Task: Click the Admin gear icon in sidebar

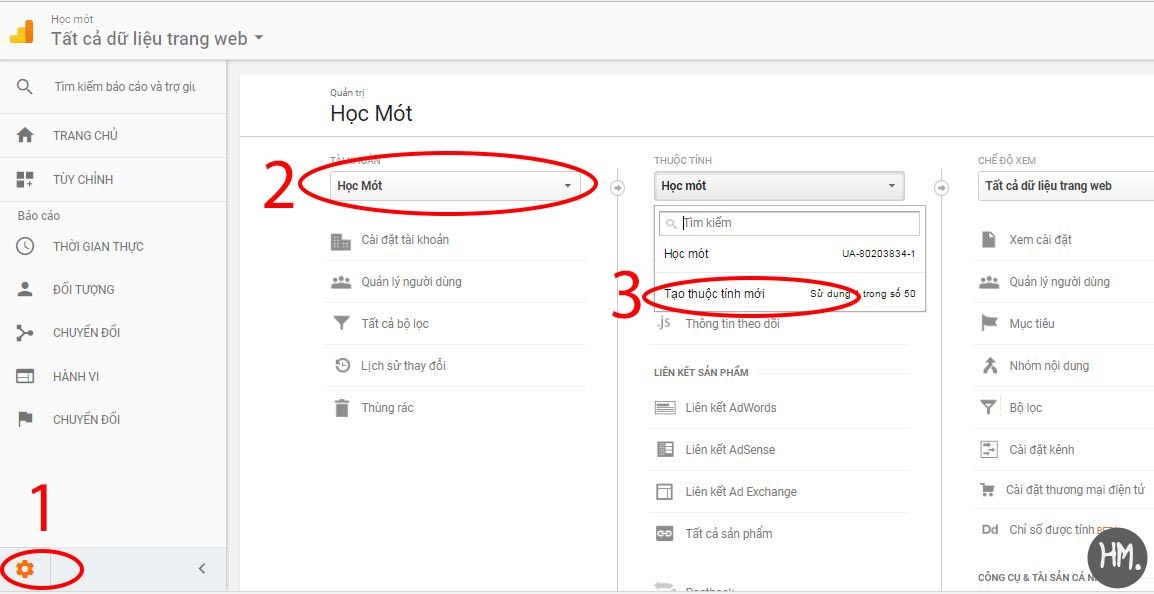Action: (x=24, y=569)
